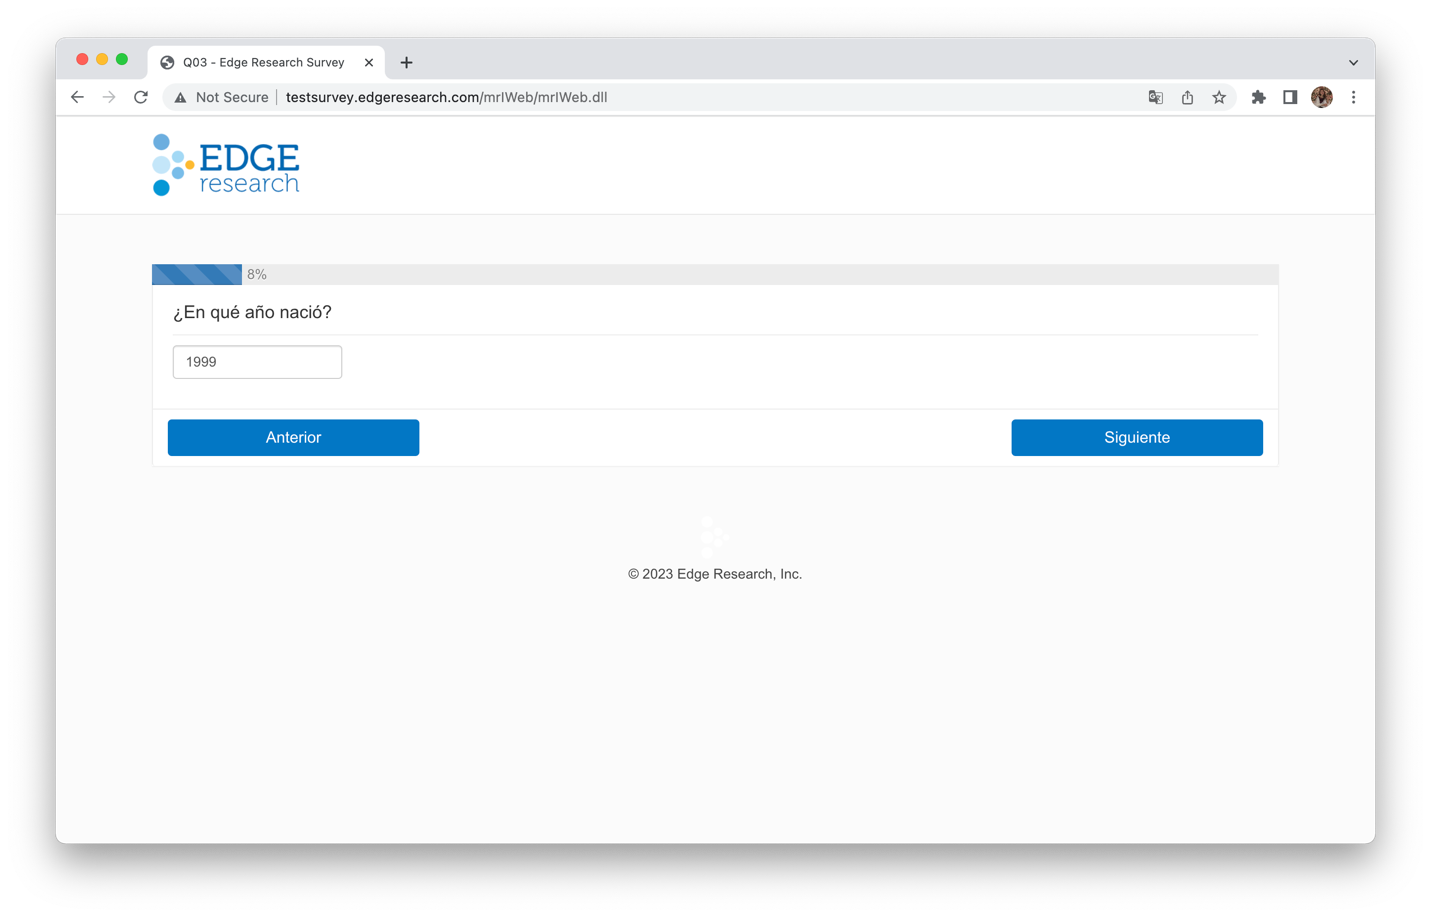Click the red close window button

click(82, 60)
